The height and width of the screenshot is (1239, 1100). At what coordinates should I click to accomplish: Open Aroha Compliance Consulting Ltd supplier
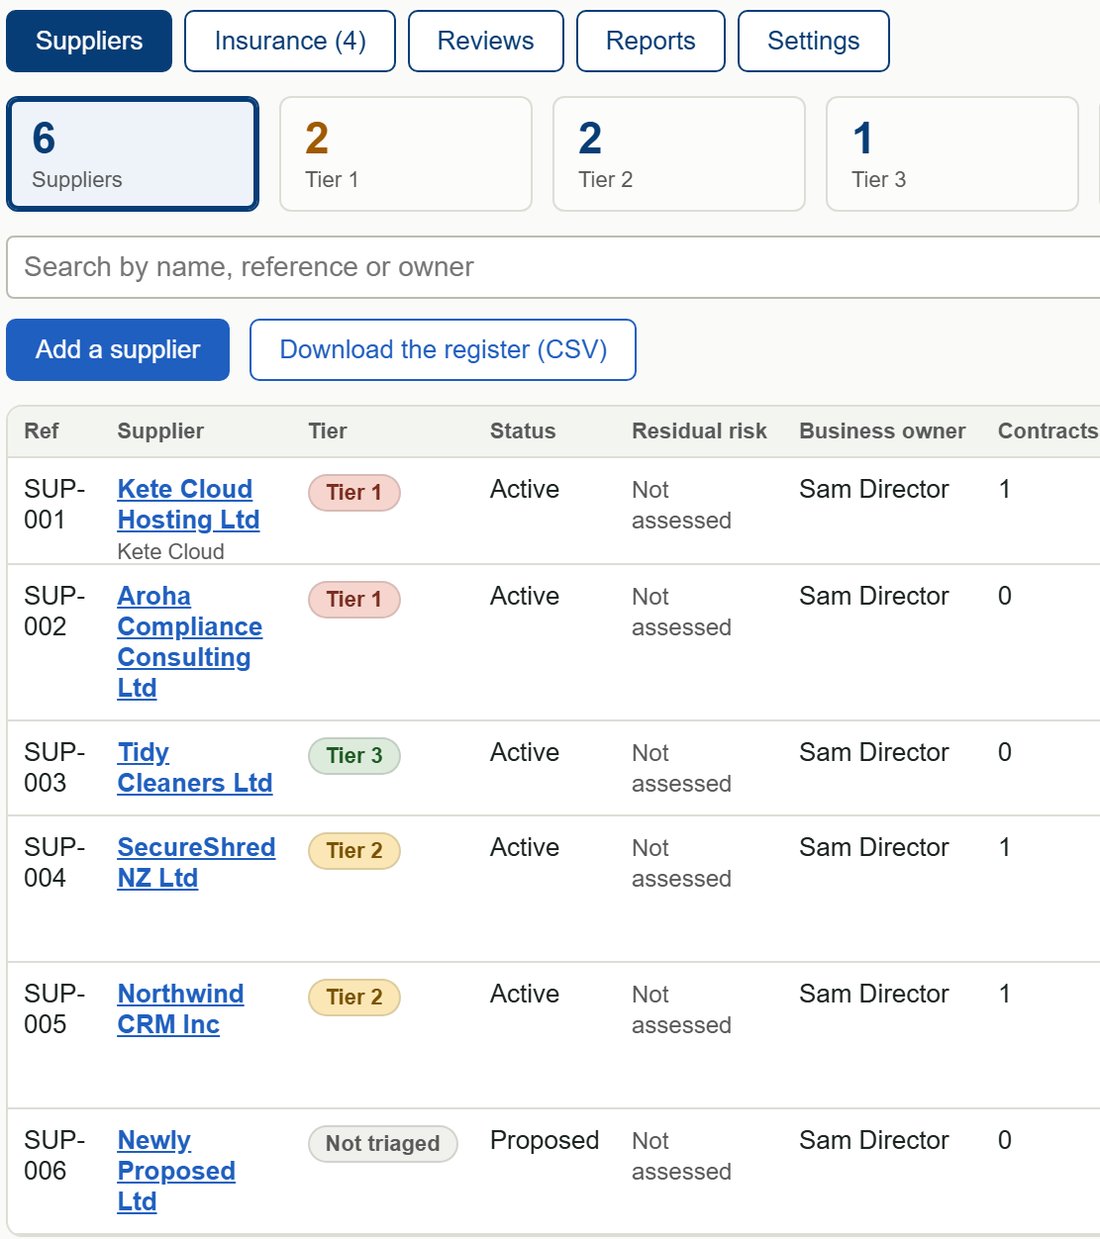point(190,642)
